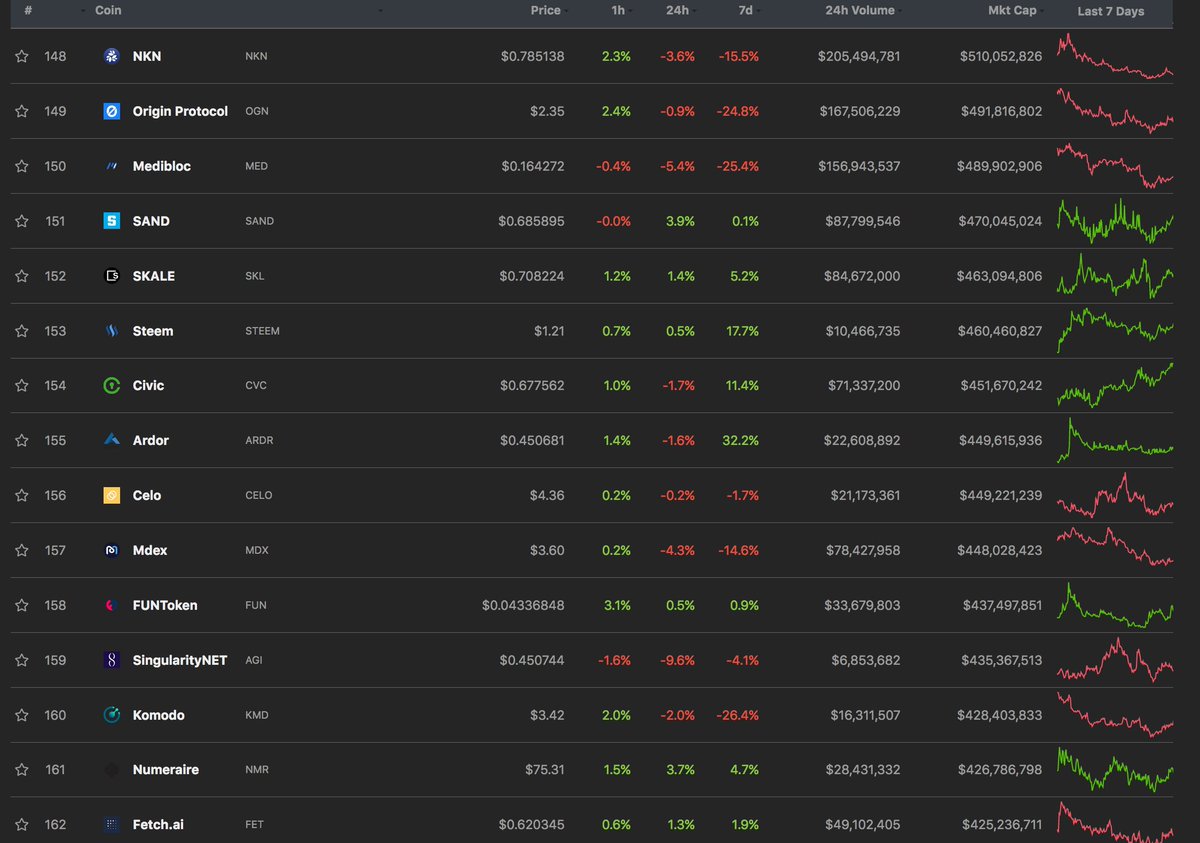This screenshot has width=1200, height=843.
Task: Click the Numeraire logo icon
Action: (x=112, y=770)
